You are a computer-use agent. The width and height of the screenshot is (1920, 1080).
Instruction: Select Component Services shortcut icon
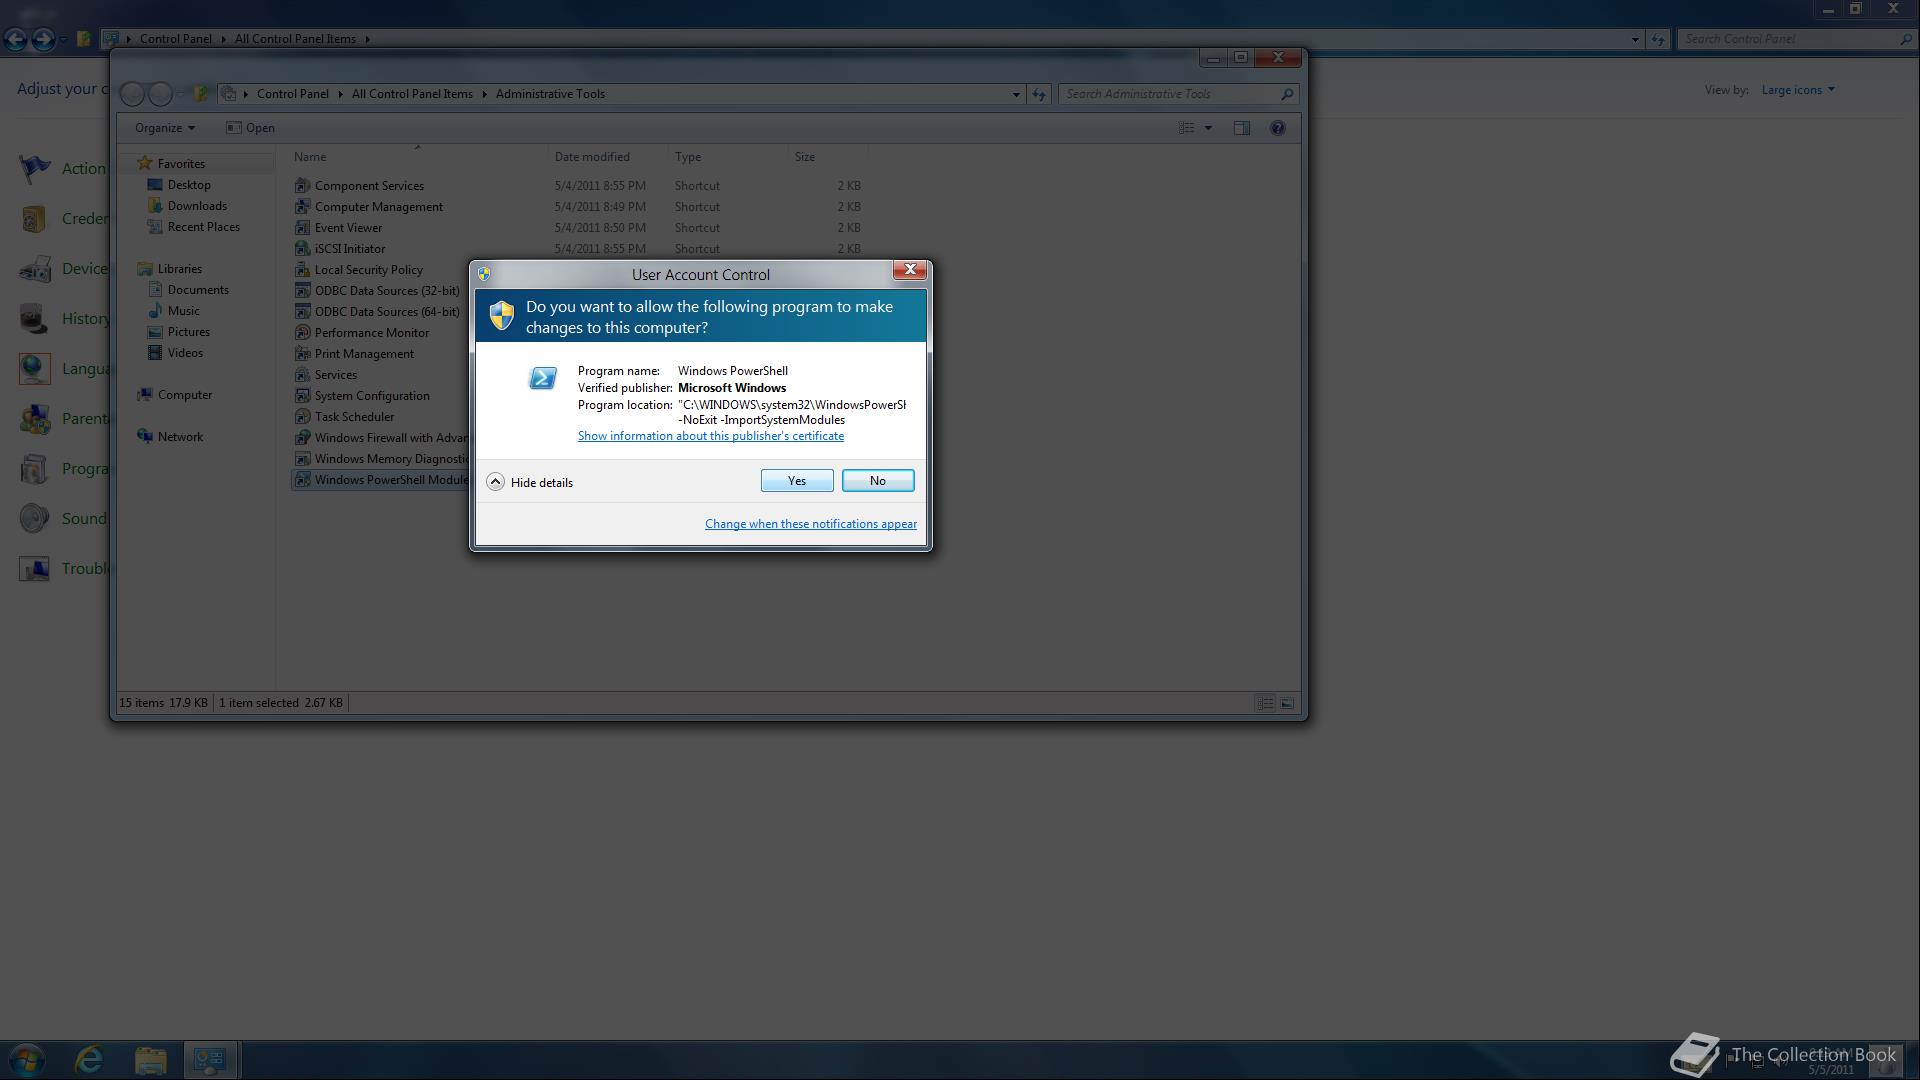[x=302, y=186]
